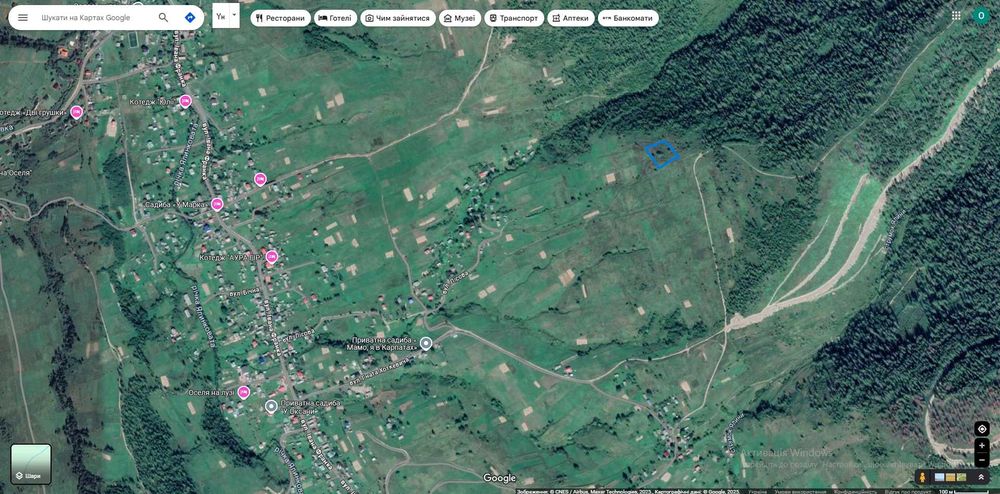Image resolution: width=1000 pixels, height=494 pixels.
Task: Zoom out with the minus button
Action: 982,460
